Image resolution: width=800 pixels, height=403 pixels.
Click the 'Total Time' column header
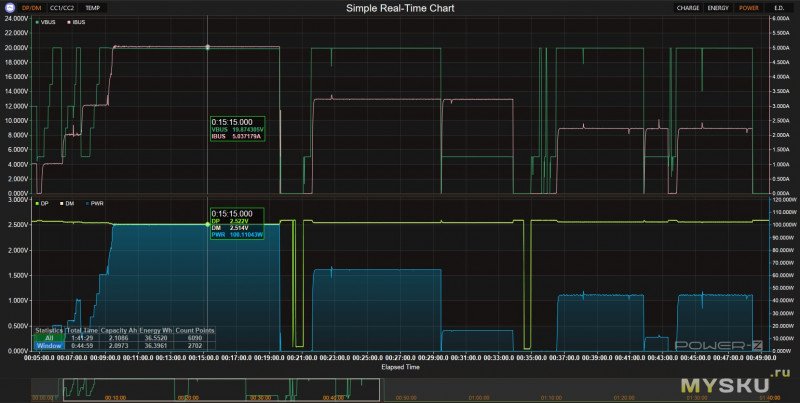pyautogui.click(x=82, y=331)
